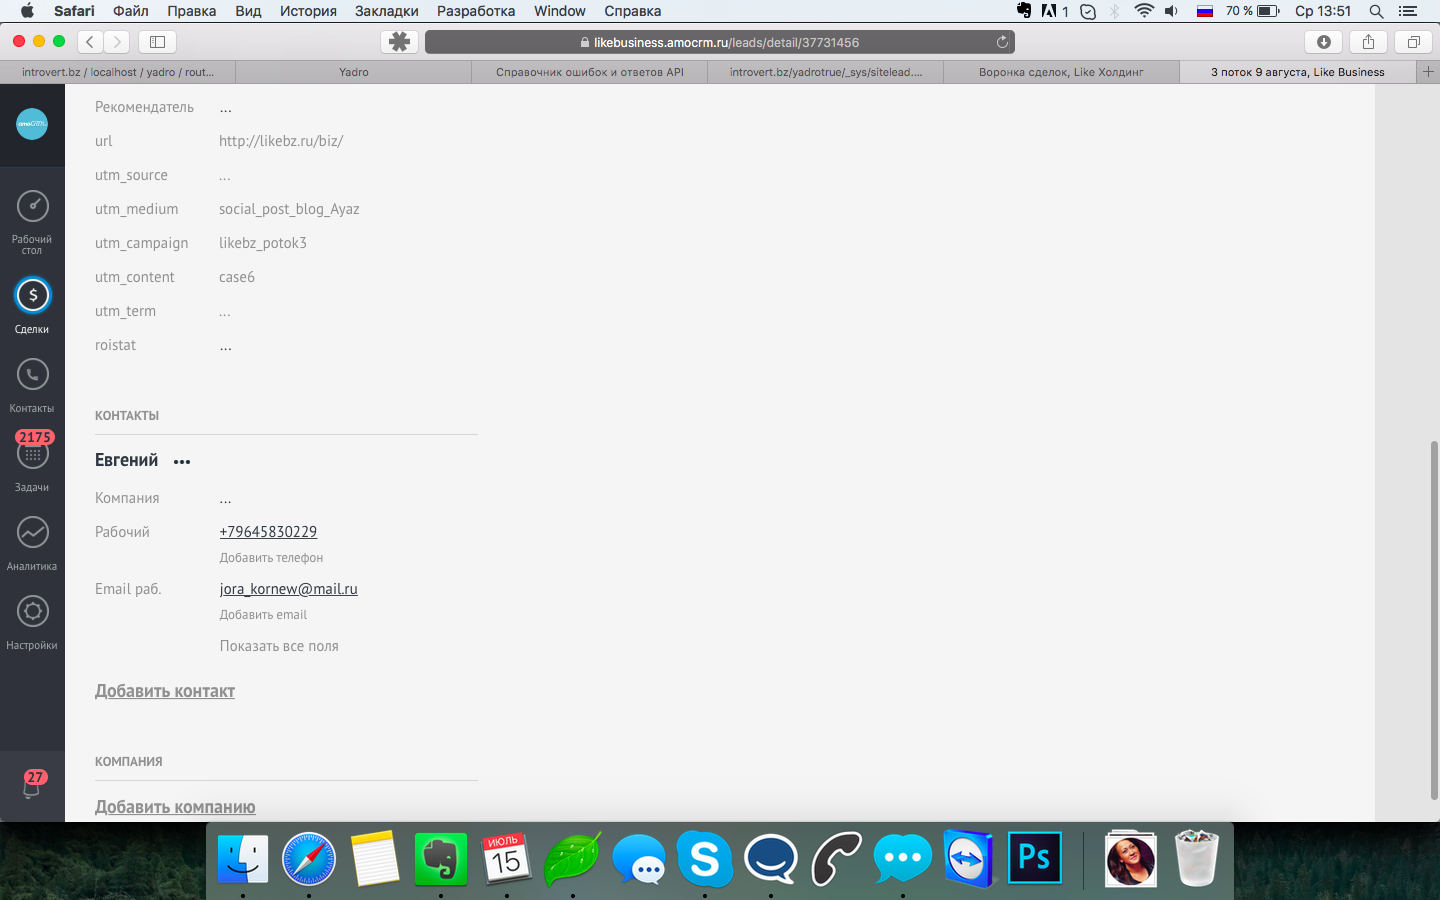
Task: Go to Контакты in the sidebar
Action: (32, 375)
